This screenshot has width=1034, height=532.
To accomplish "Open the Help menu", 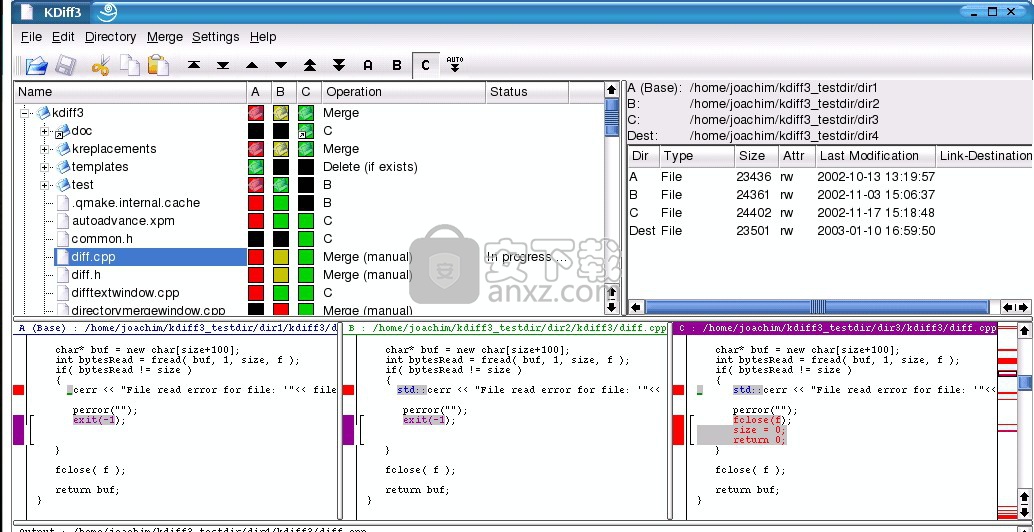I will (263, 37).
